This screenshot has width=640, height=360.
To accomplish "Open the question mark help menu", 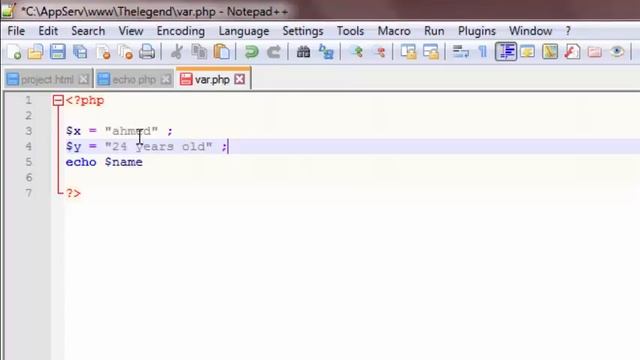I will 568,31.
